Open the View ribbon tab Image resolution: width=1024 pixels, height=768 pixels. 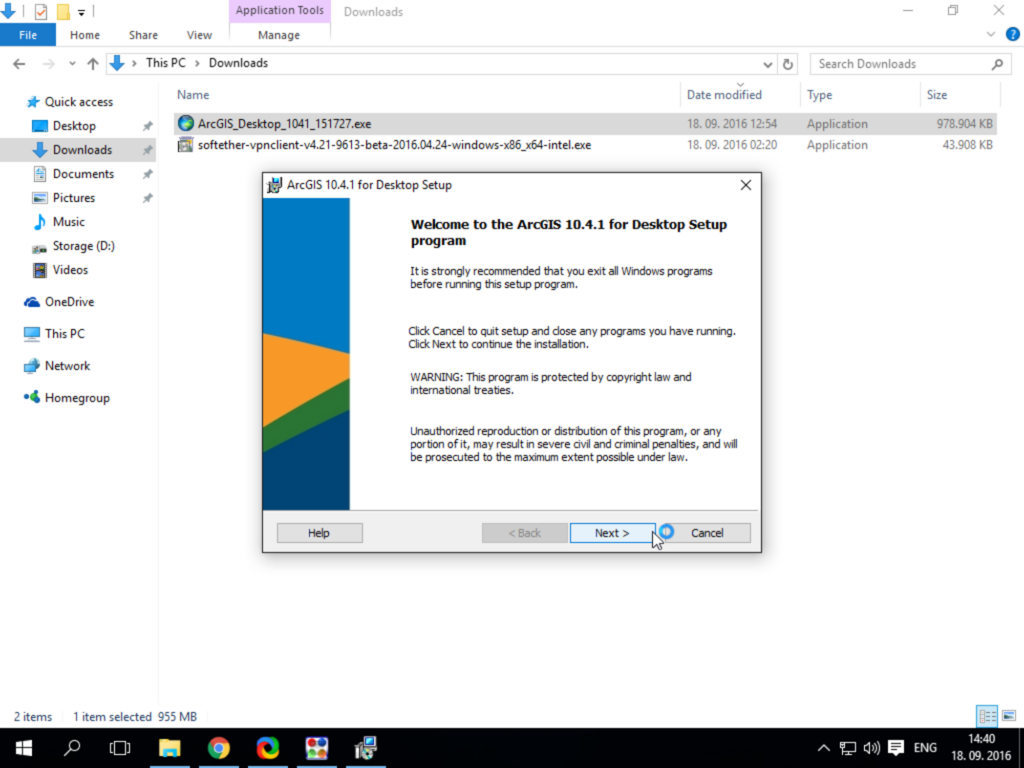(x=199, y=35)
